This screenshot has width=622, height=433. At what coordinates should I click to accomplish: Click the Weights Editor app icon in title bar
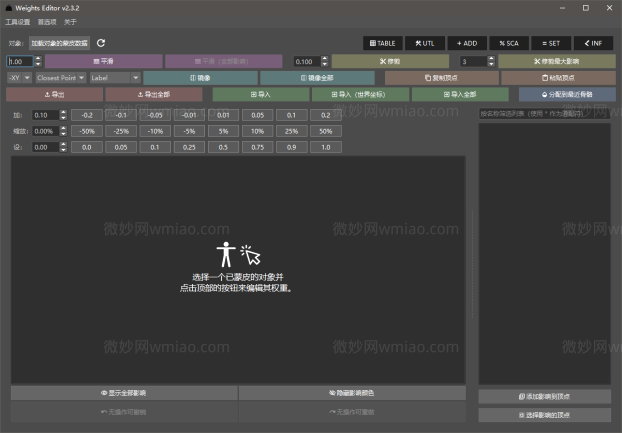pyautogui.click(x=9, y=8)
